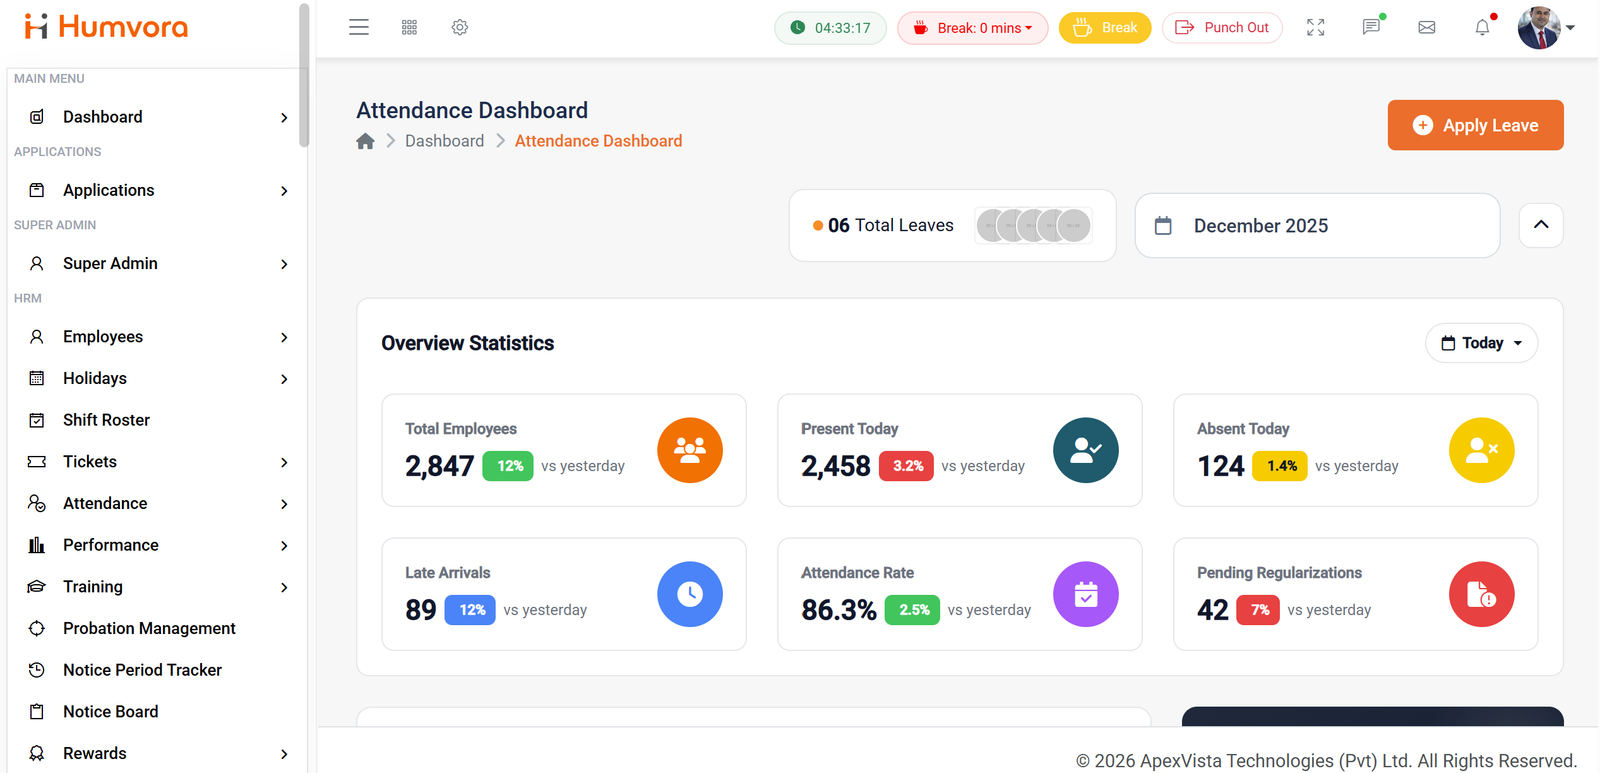Open the chat messages icon
Screen dimensions: 1600x773
pos(1372,27)
